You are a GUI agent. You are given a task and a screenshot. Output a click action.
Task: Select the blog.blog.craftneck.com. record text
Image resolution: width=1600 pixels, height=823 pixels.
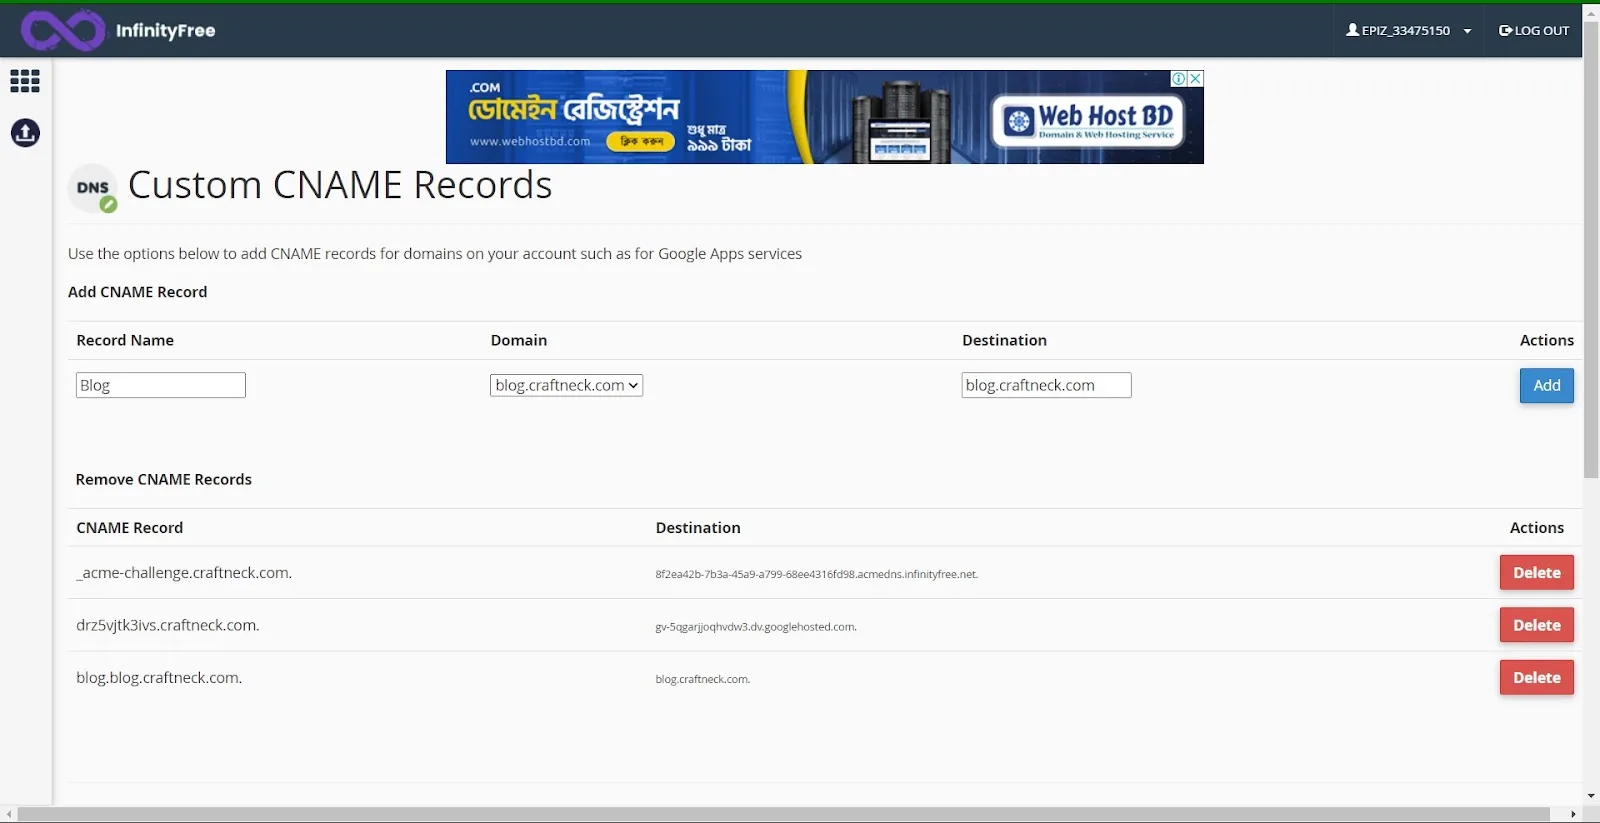click(159, 678)
